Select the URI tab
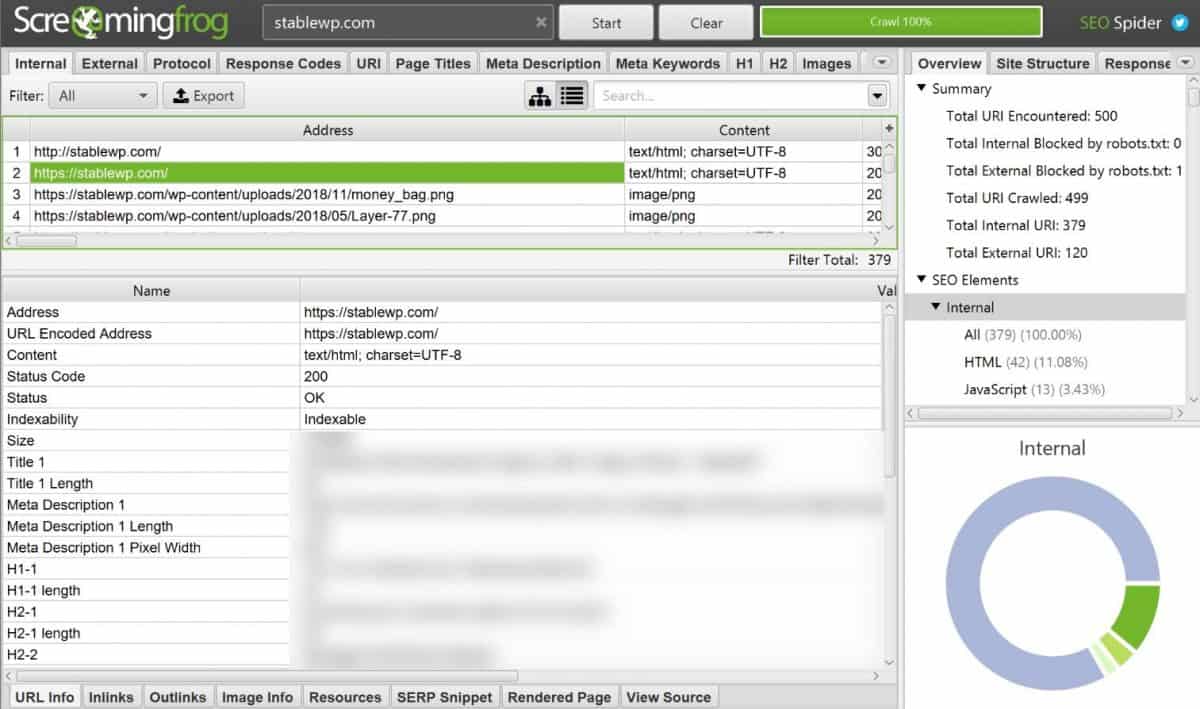This screenshot has width=1200, height=709. click(368, 63)
